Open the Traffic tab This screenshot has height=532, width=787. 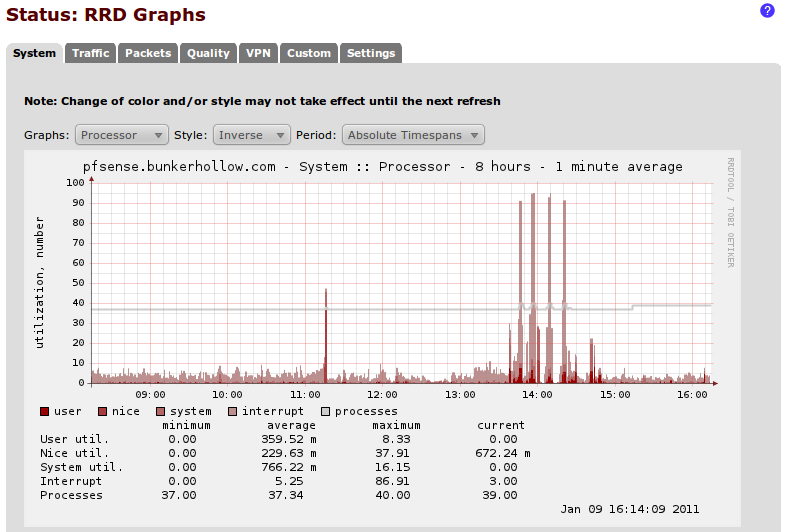click(x=91, y=53)
